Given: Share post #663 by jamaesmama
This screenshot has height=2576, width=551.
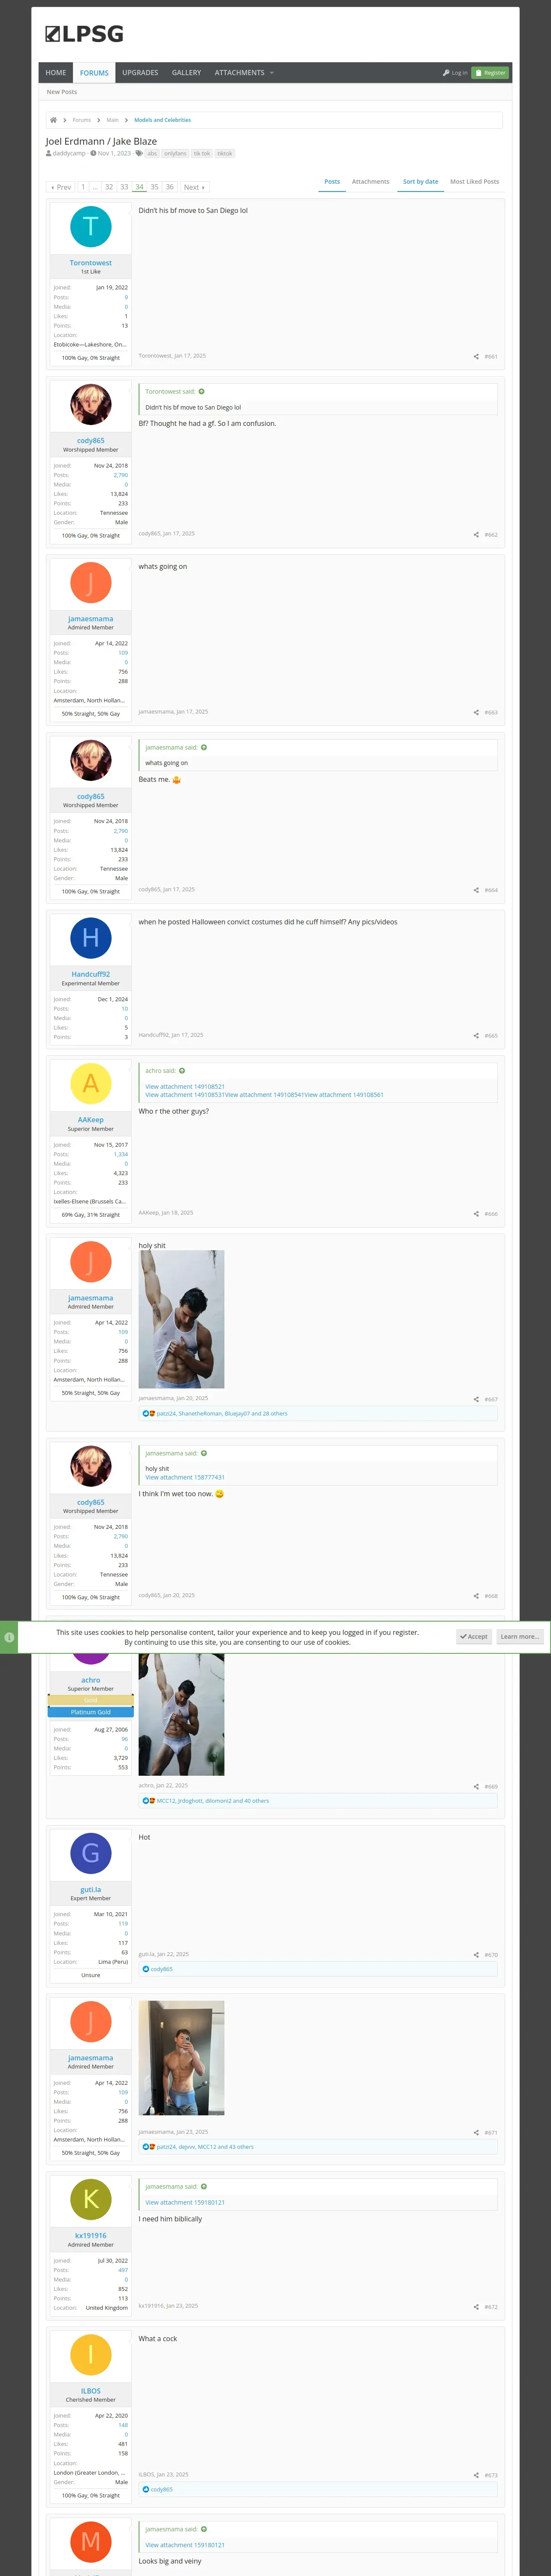Looking at the screenshot, I should 476,712.
